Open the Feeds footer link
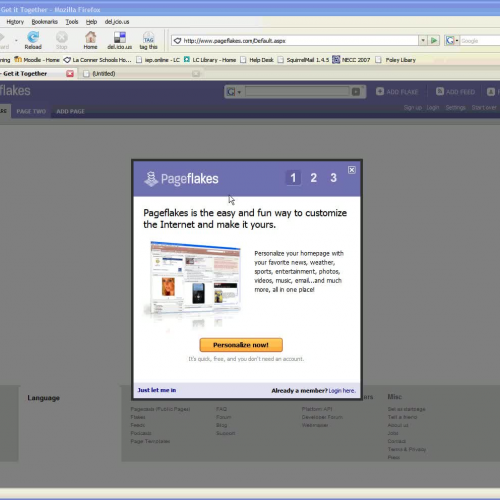This screenshot has height=500, width=500. tap(138, 425)
